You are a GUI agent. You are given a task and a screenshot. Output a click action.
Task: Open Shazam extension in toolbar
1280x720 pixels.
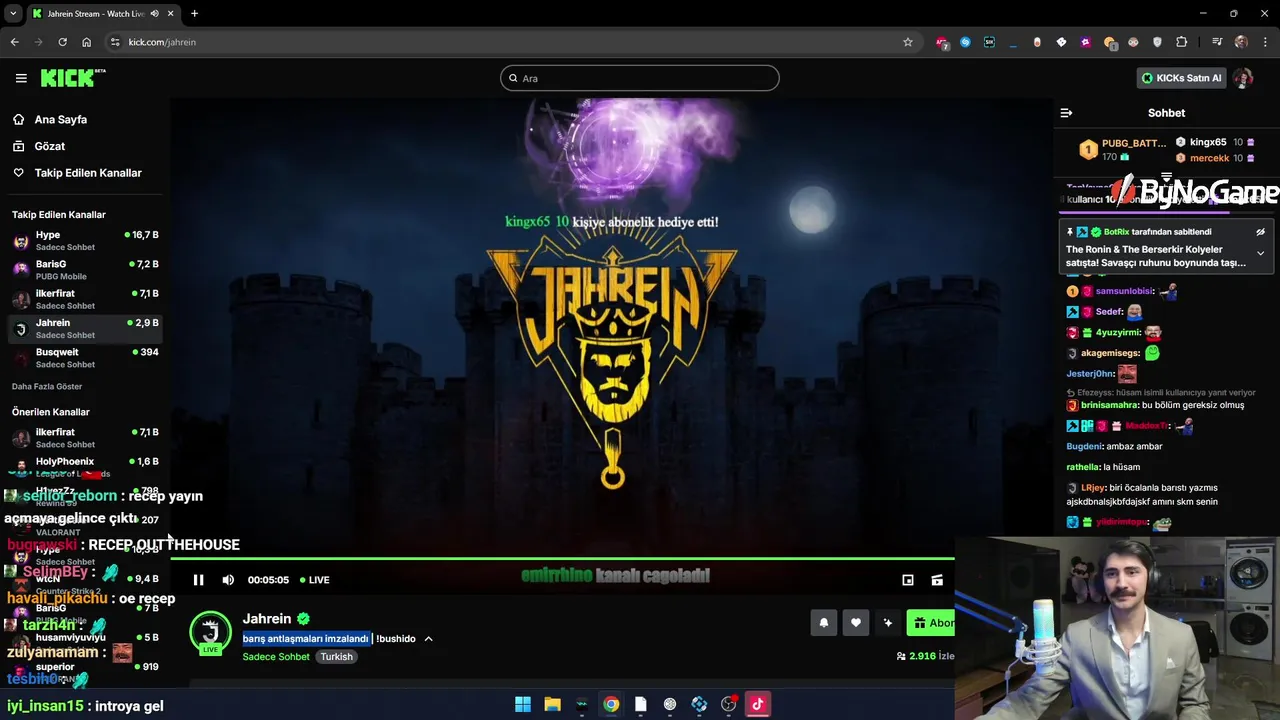pos(965,42)
